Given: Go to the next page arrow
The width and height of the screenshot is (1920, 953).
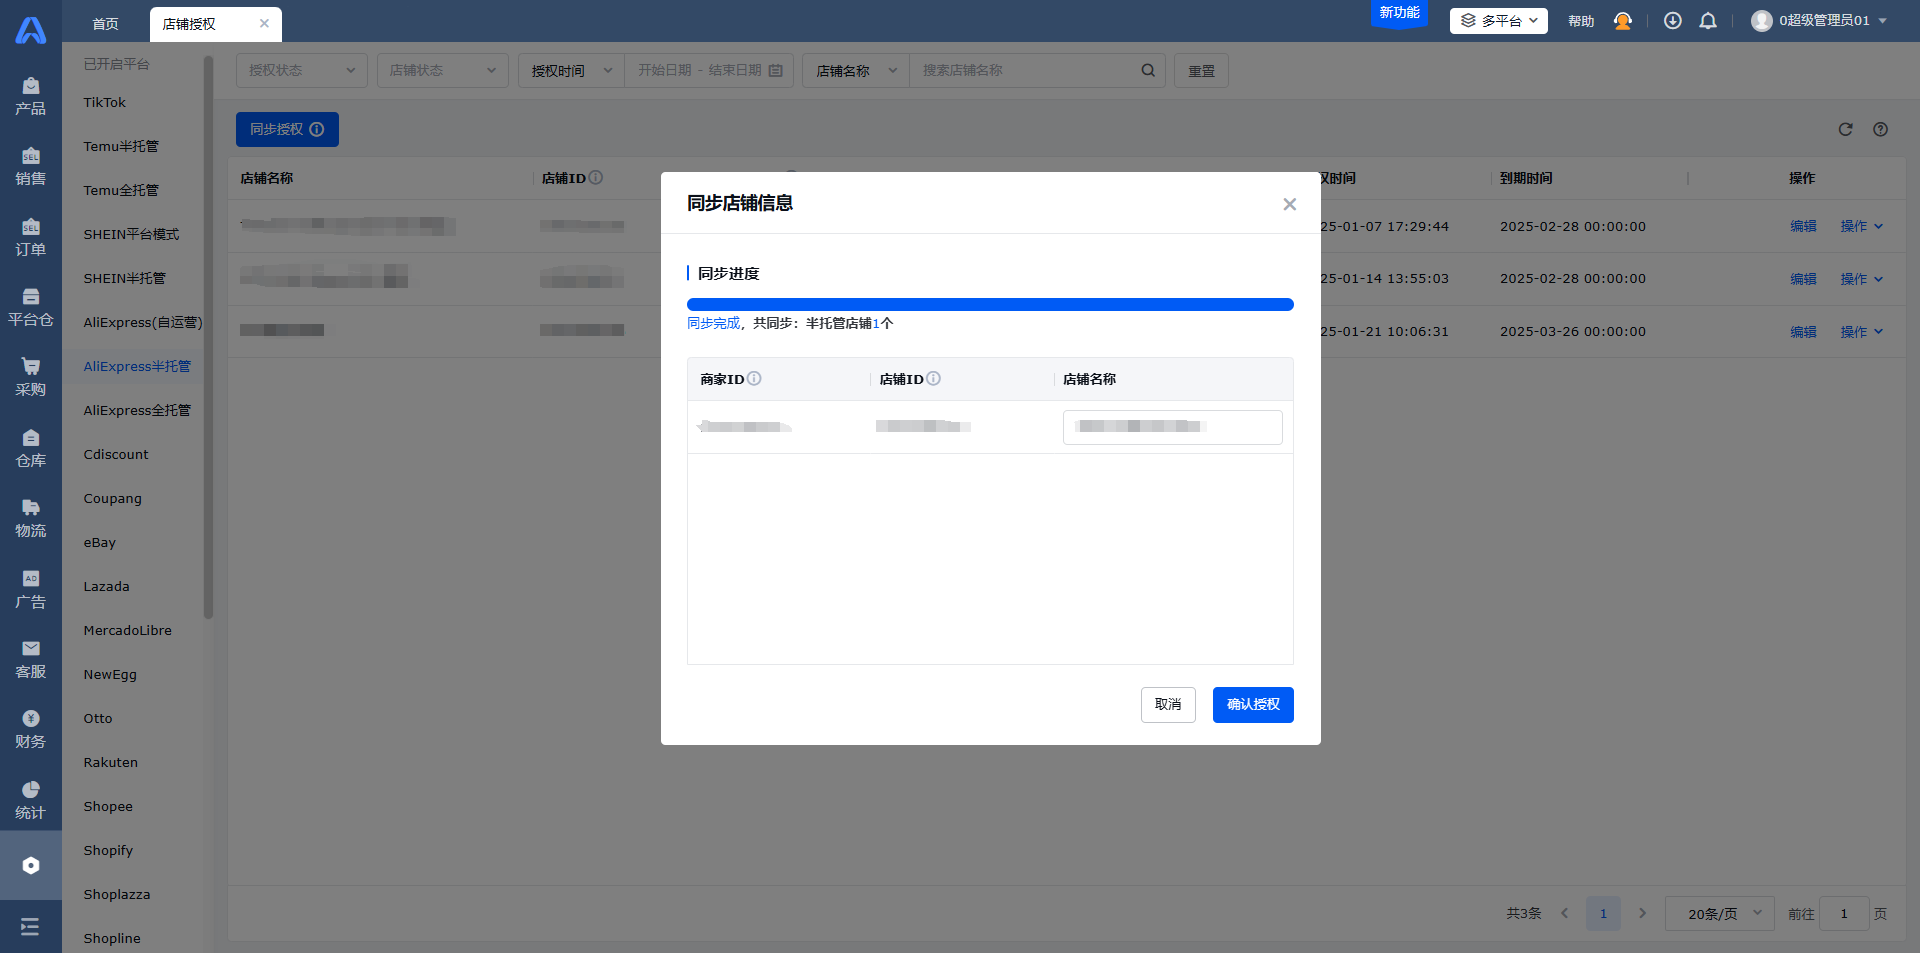Looking at the screenshot, I should 1642,913.
